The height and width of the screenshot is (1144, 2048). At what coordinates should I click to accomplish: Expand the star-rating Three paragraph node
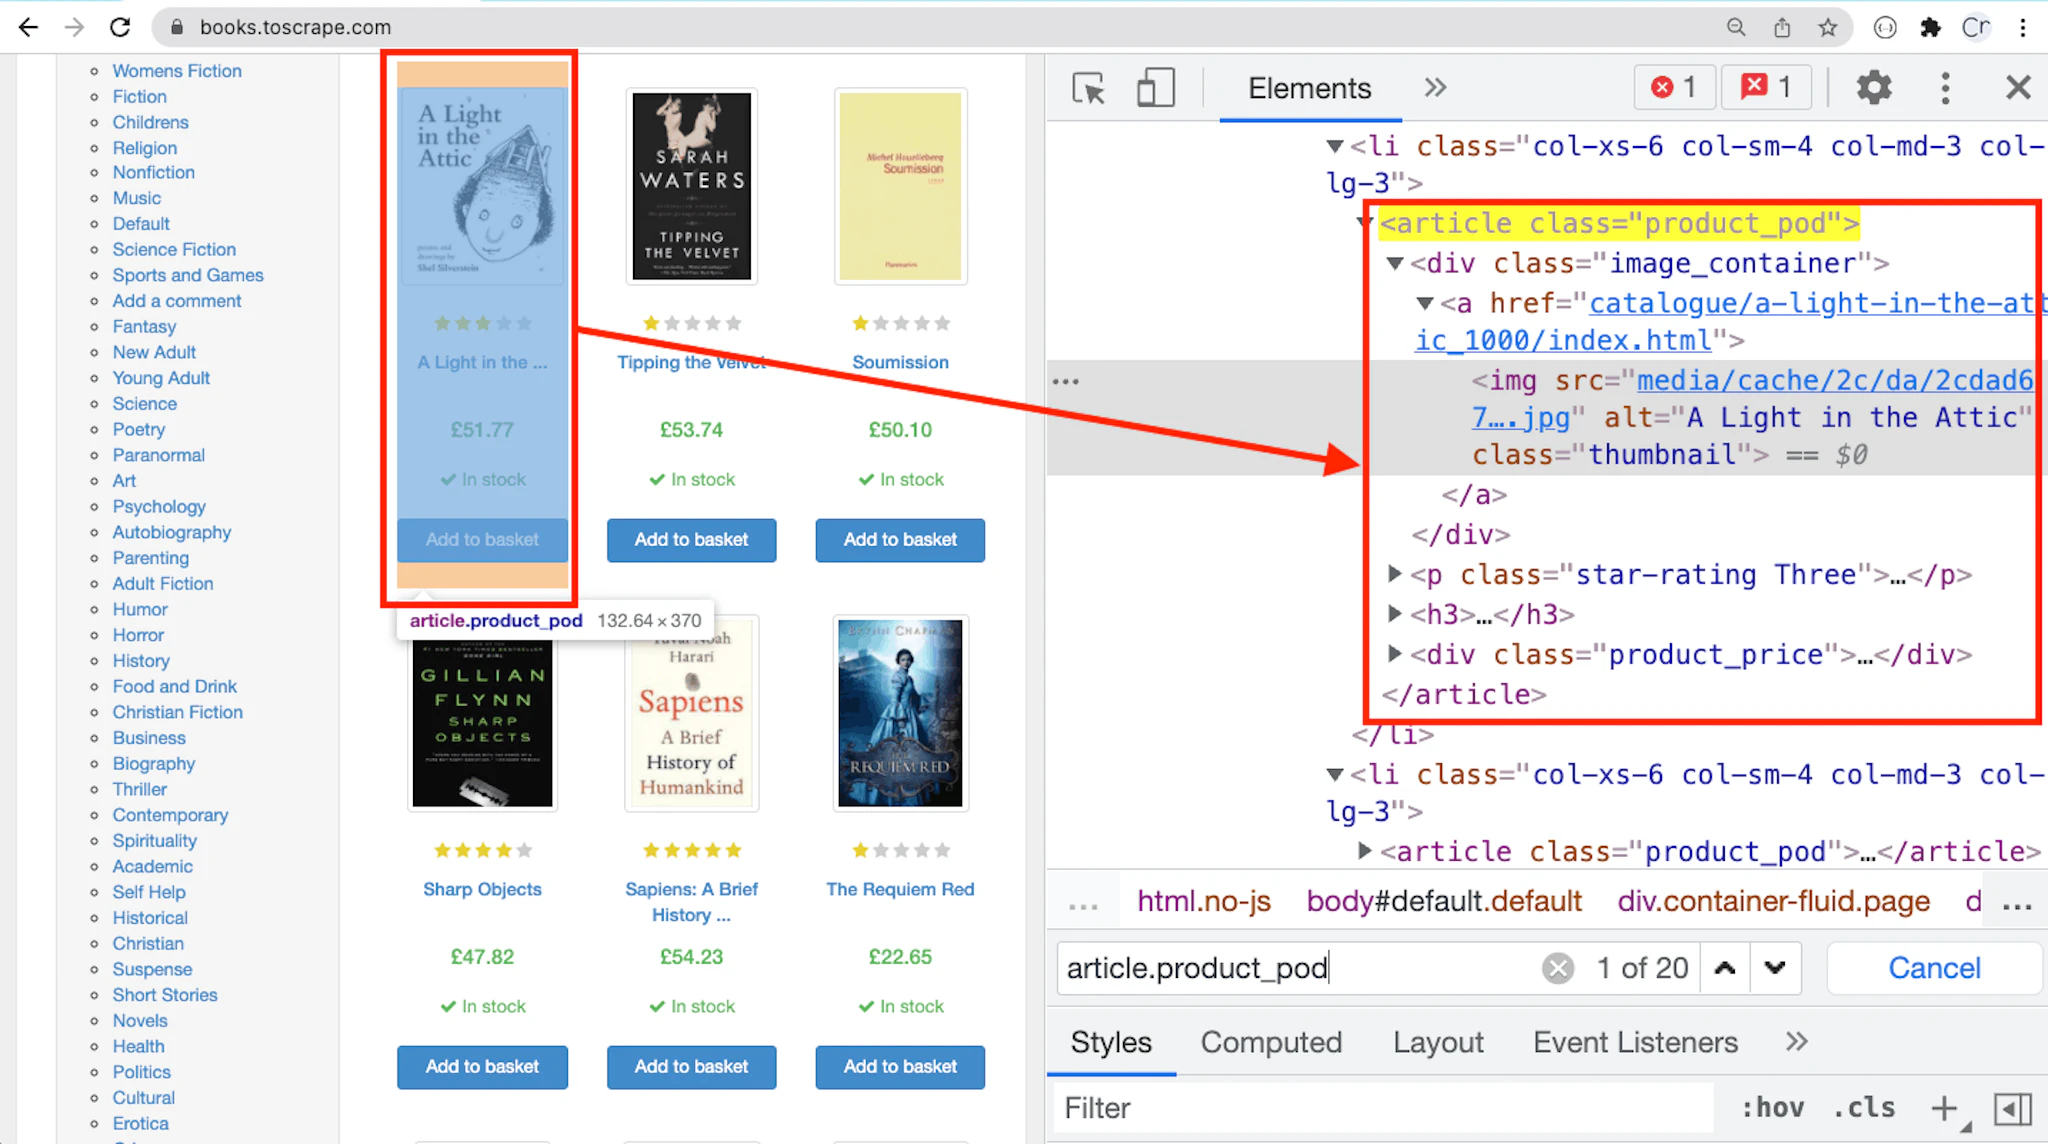click(1395, 575)
